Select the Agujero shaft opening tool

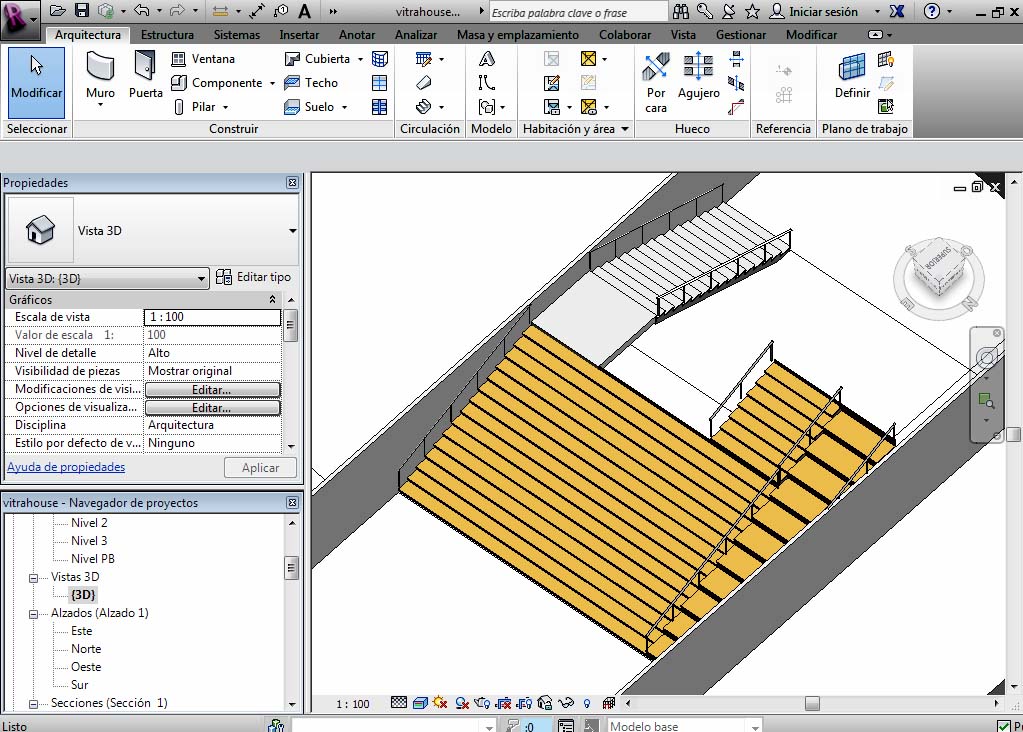click(698, 77)
